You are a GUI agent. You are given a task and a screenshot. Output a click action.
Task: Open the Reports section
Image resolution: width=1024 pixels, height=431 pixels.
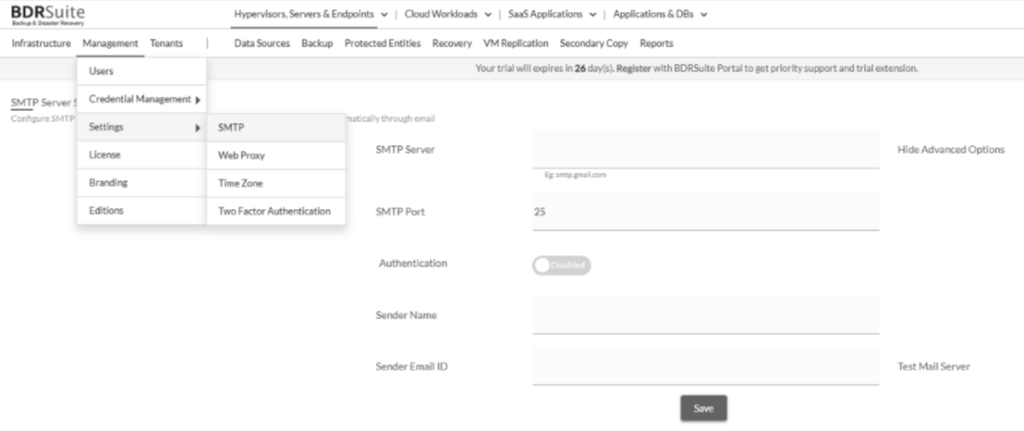tap(656, 43)
